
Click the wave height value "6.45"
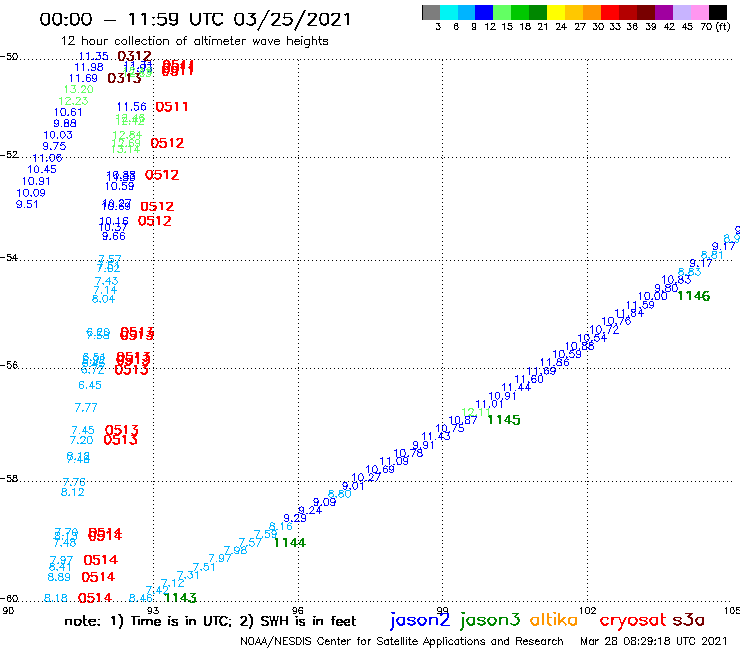click(90, 385)
